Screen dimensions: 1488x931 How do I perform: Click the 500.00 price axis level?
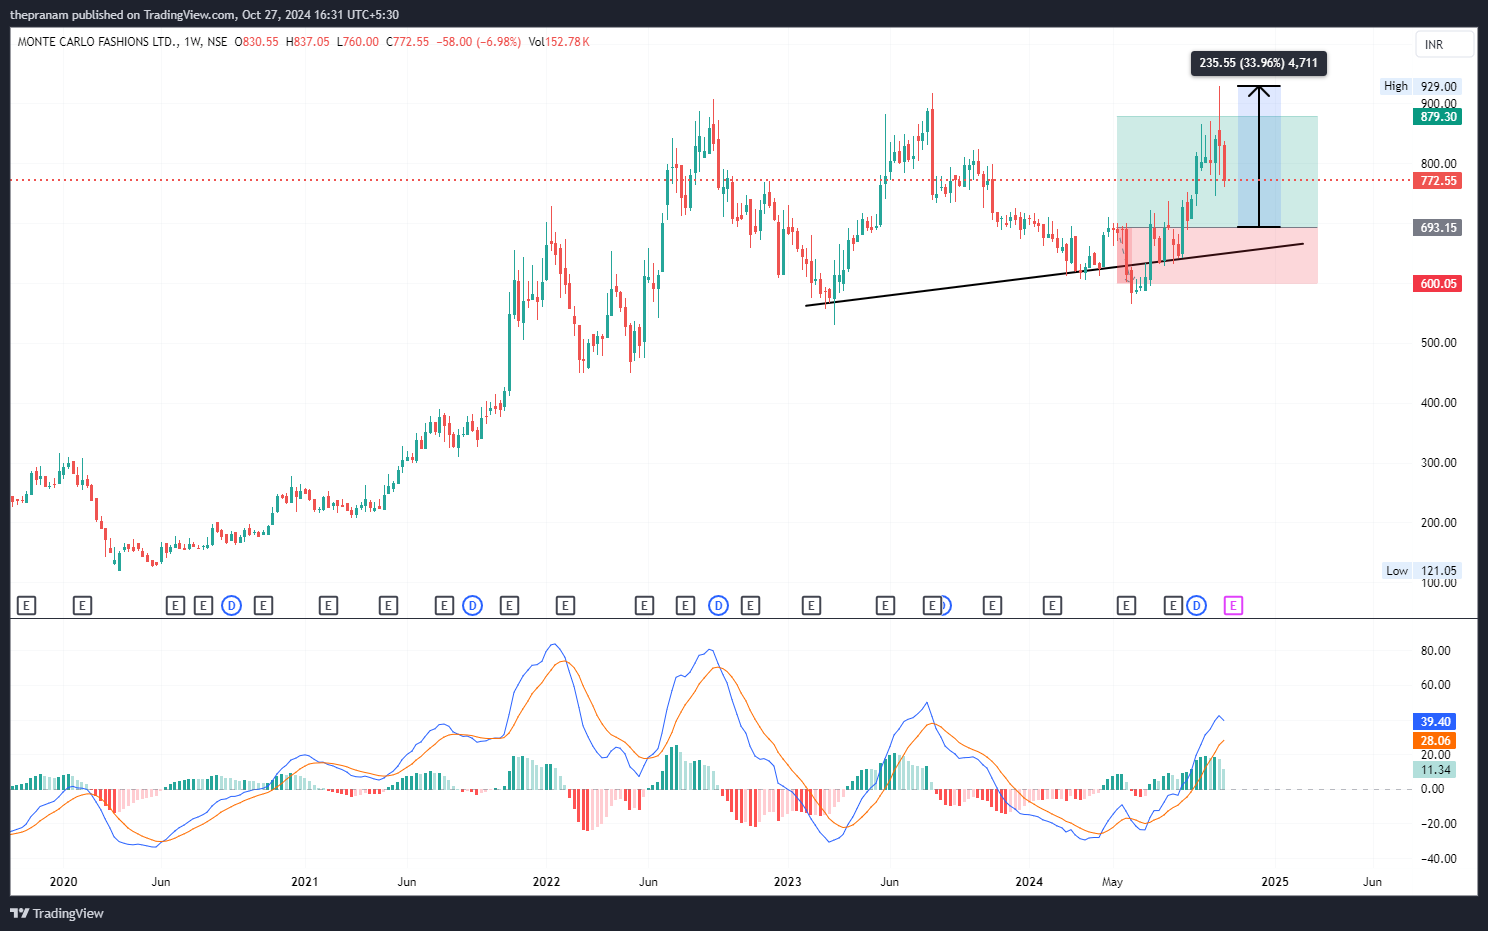click(x=1439, y=343)
